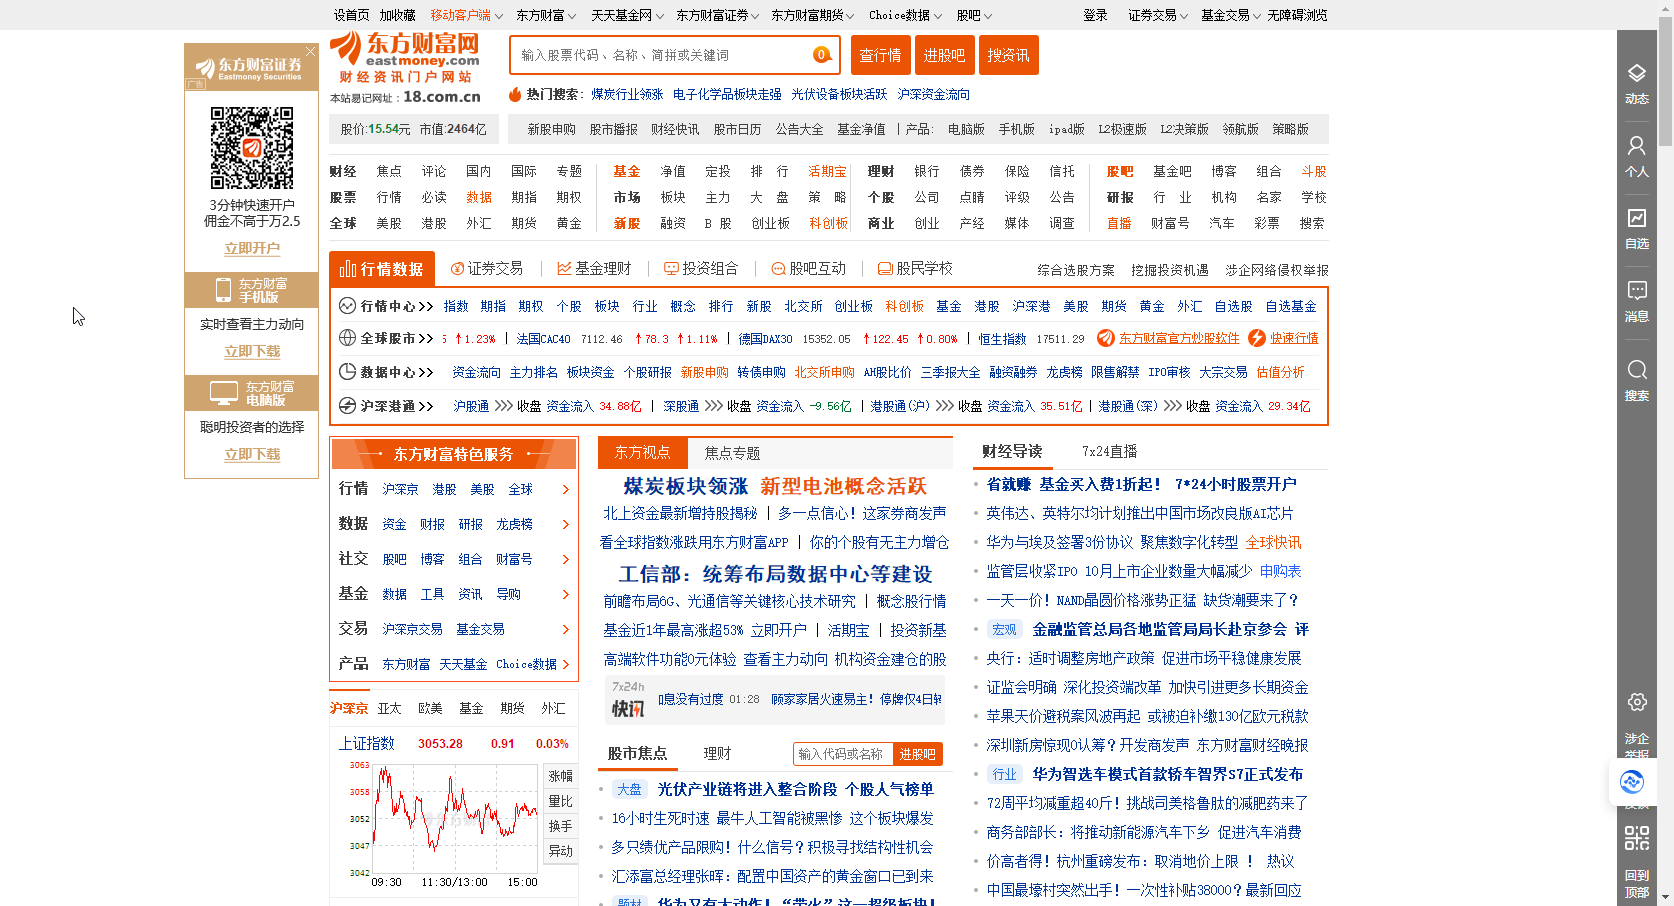The width and height of the screenshot is (1674, 906).
Task: Click 沪深港通 icon header
Action: pyautogui.click(x=385, y=406)
